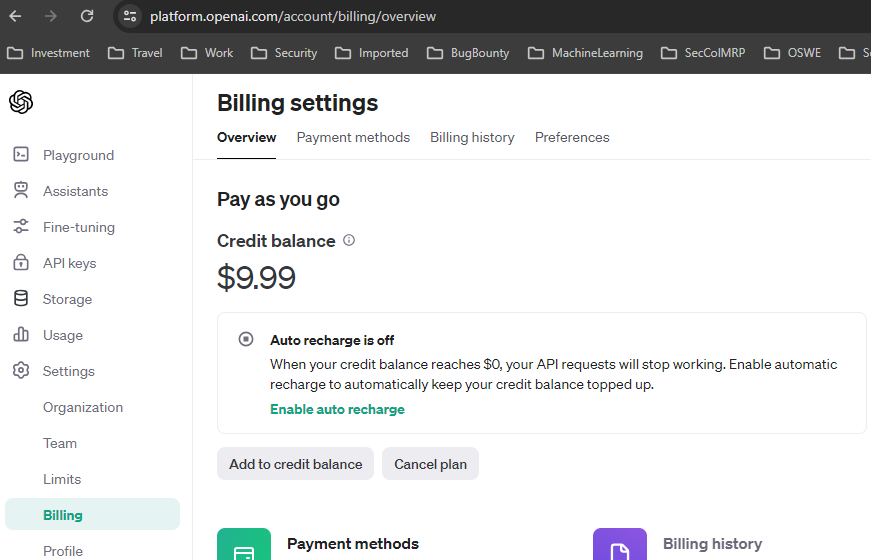Switch to the Billing history tab
871x560 pixels.
click(472, 137)
